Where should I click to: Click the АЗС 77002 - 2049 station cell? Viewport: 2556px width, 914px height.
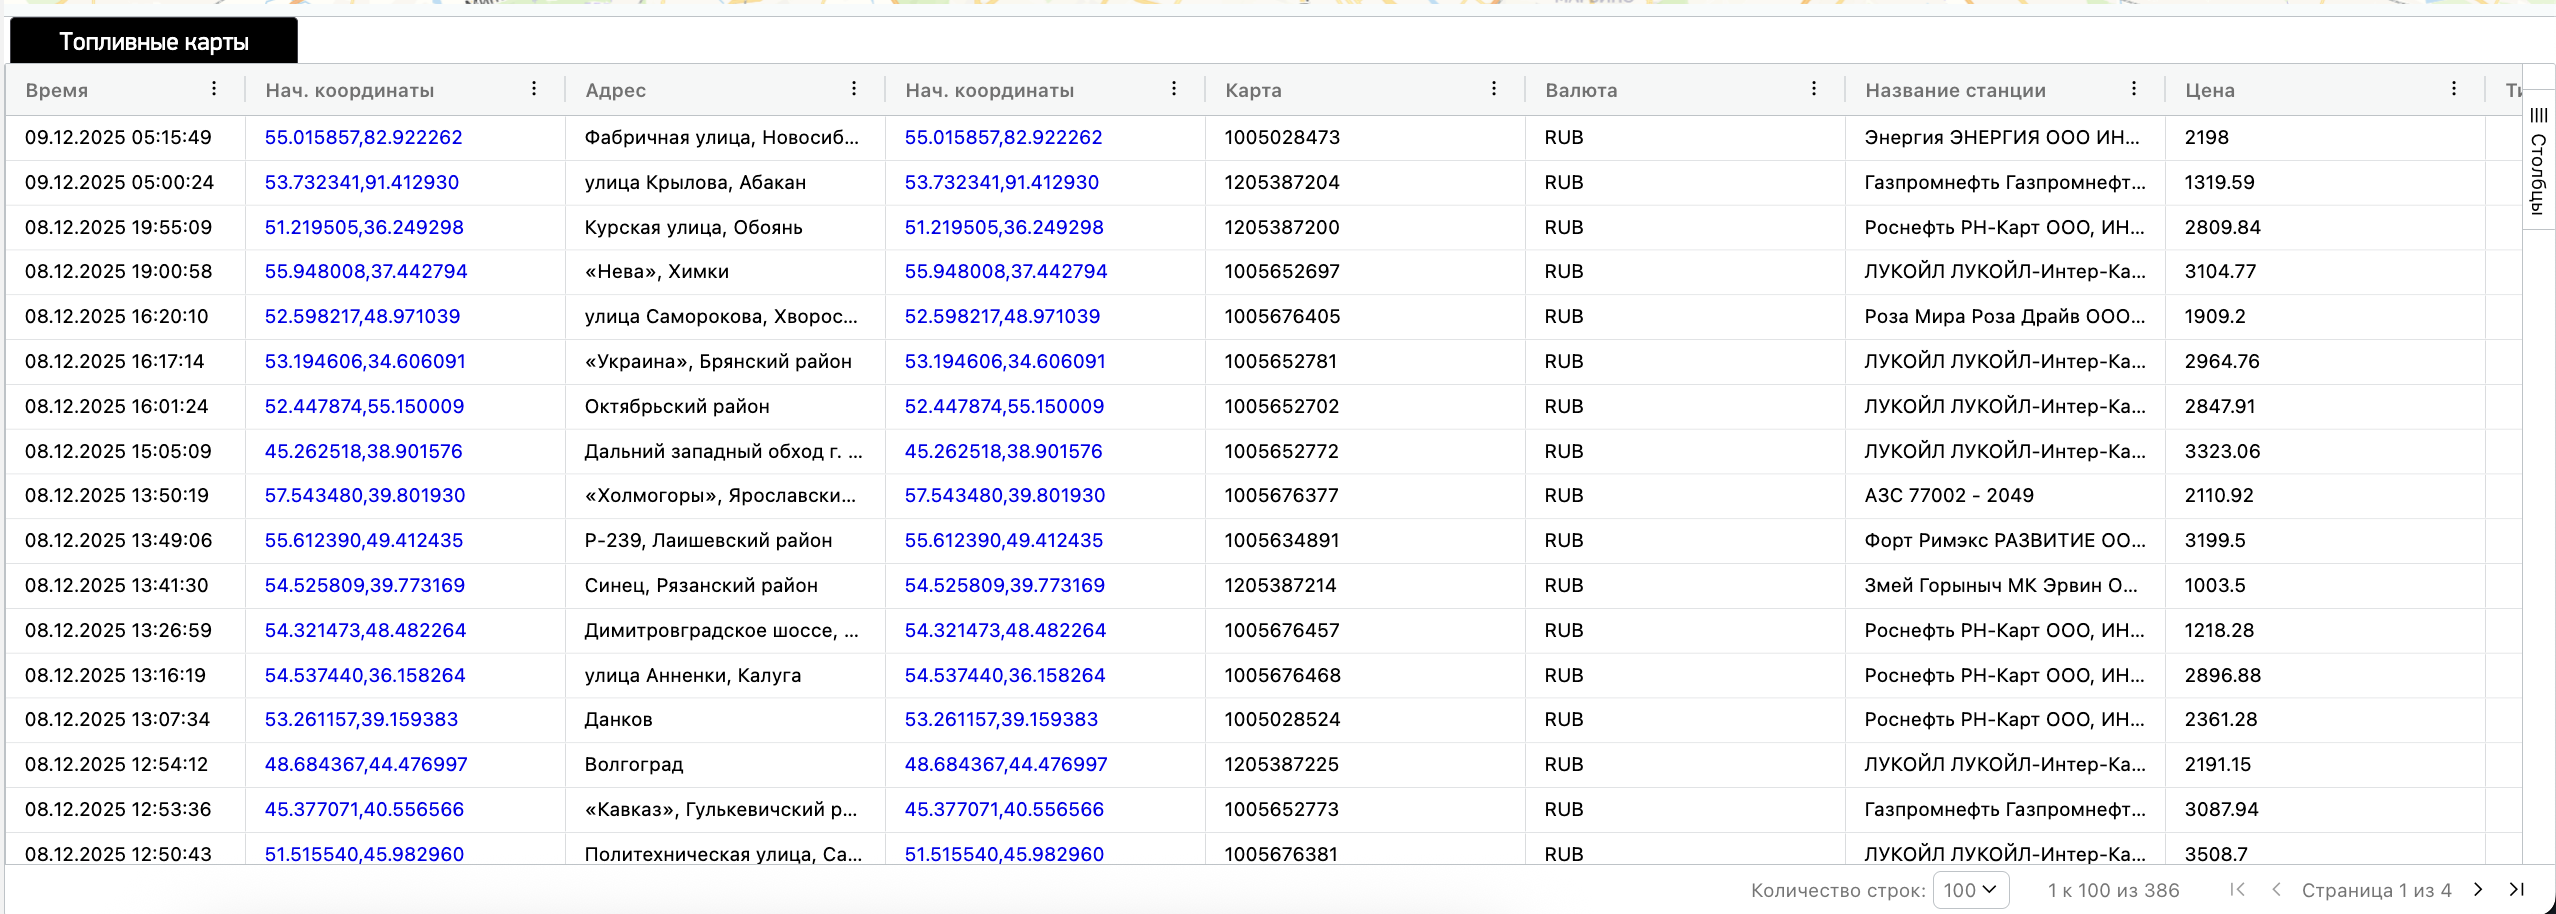click(1948, 495)
